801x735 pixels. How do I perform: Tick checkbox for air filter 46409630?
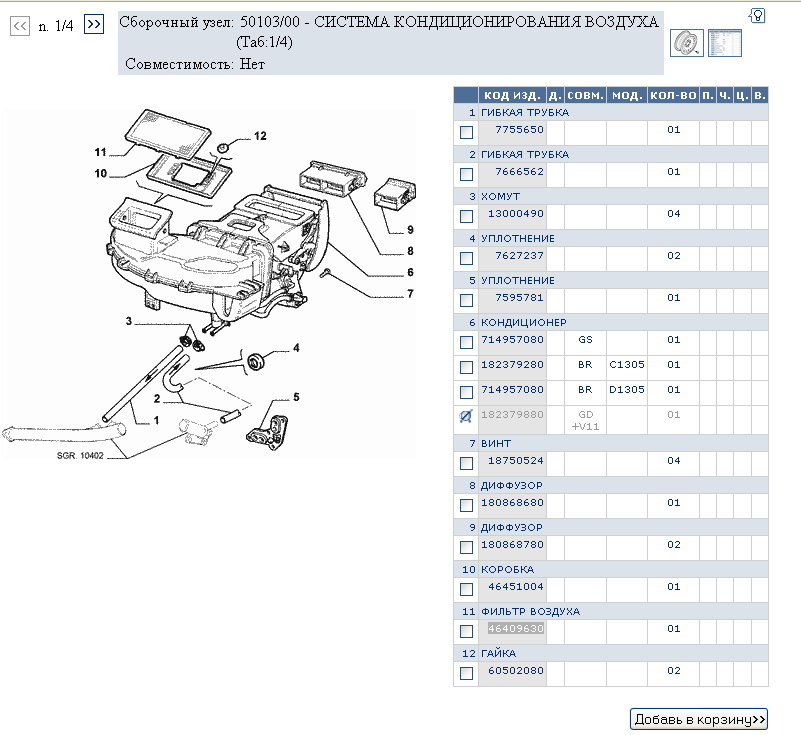tap(466, 631)
